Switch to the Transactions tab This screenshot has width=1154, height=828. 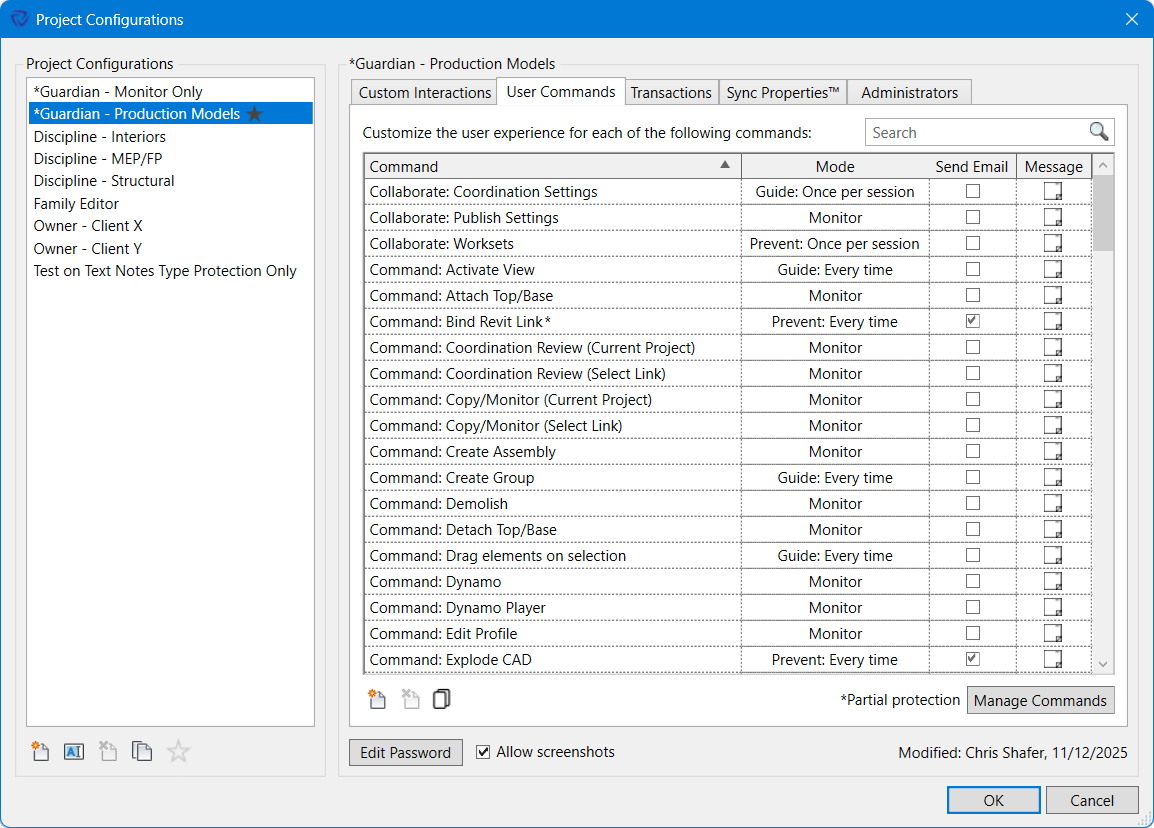point(671,91)
